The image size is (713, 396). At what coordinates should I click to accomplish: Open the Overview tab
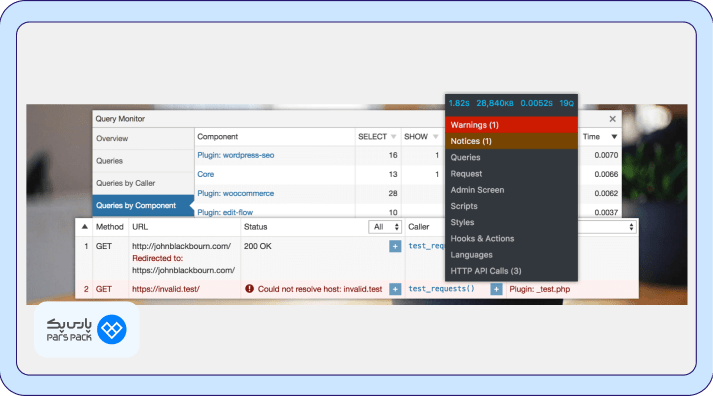(x=143, y=139)
